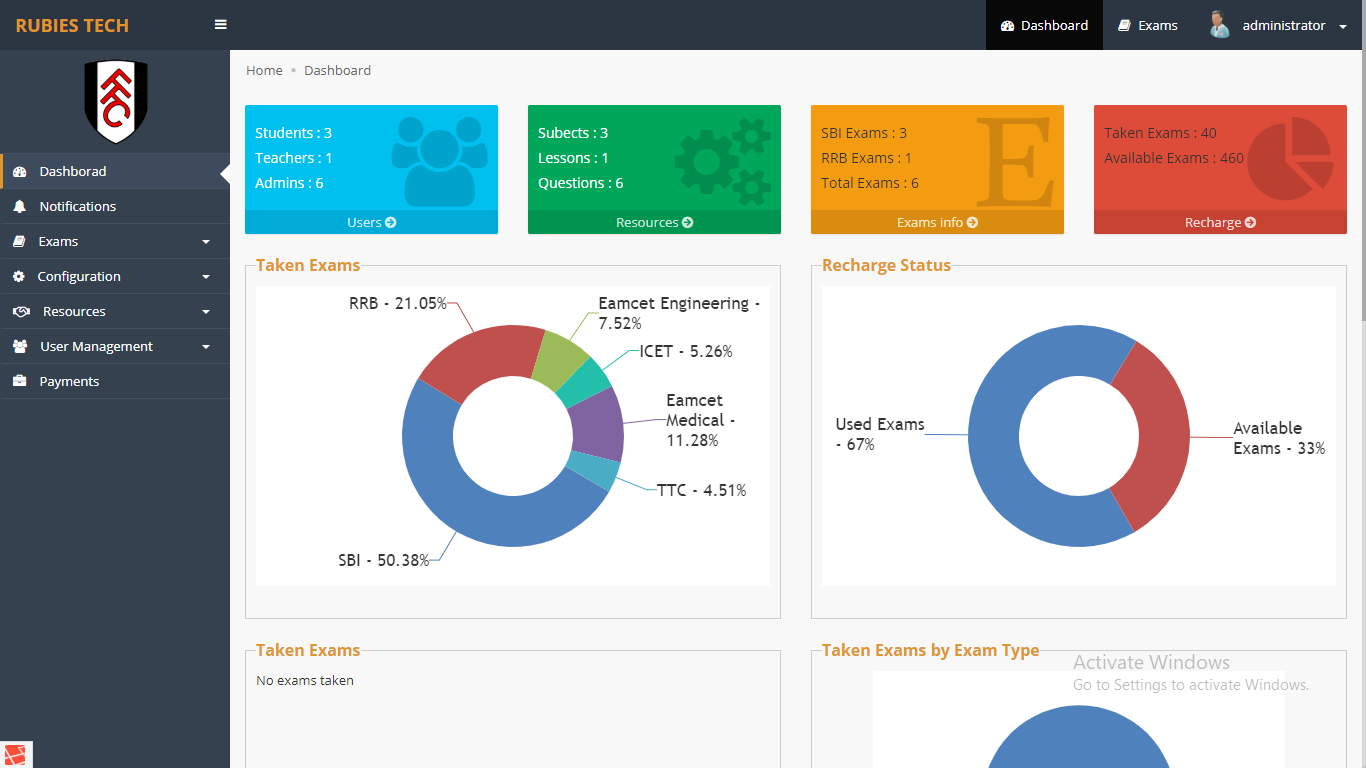1366x768 pixels.
Task: Click the "Students : 3" statistic
Action: [293, 133]
